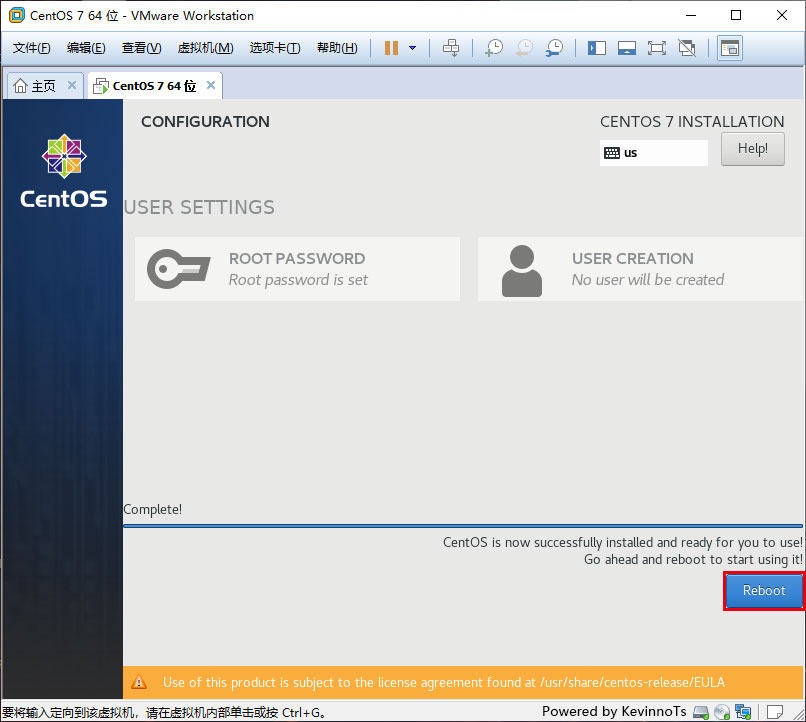Screen dimensions: 806x722
Task: Toggle the library sidebar view icon
Action: [x=597, y=48]
